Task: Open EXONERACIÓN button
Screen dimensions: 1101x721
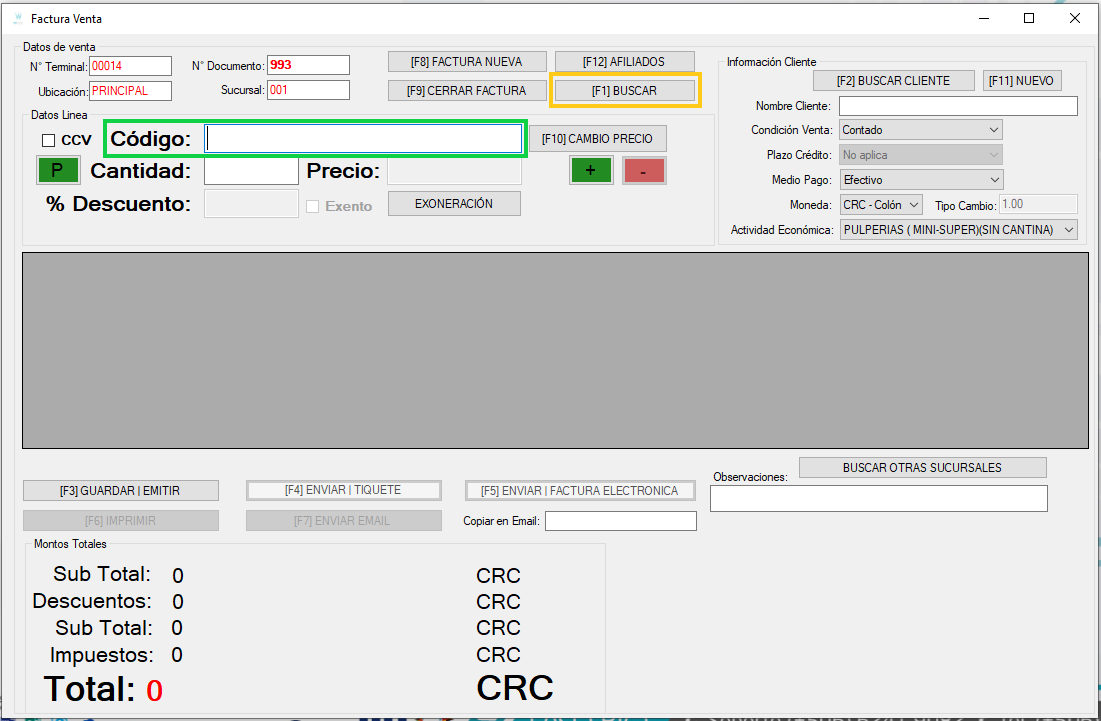Action: click(x=454, y=204)
